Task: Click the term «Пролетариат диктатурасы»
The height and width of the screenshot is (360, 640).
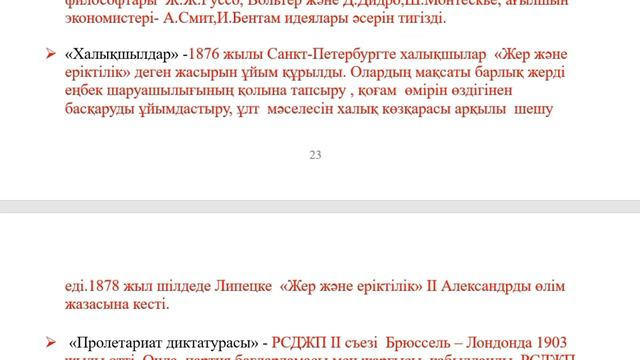Action: (164, 343)
